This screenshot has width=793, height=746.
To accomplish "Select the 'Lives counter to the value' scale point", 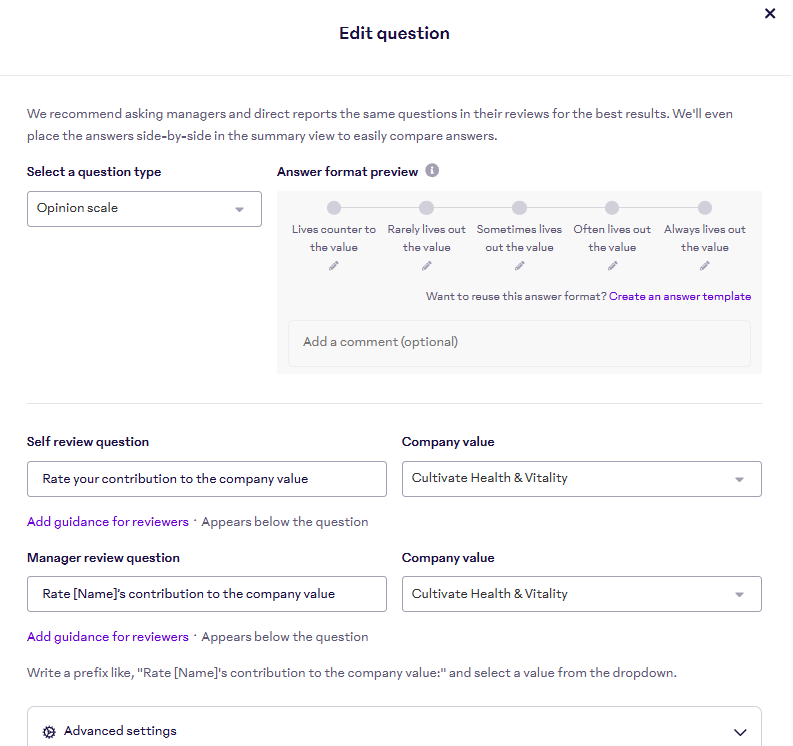I will click(334, 208).
